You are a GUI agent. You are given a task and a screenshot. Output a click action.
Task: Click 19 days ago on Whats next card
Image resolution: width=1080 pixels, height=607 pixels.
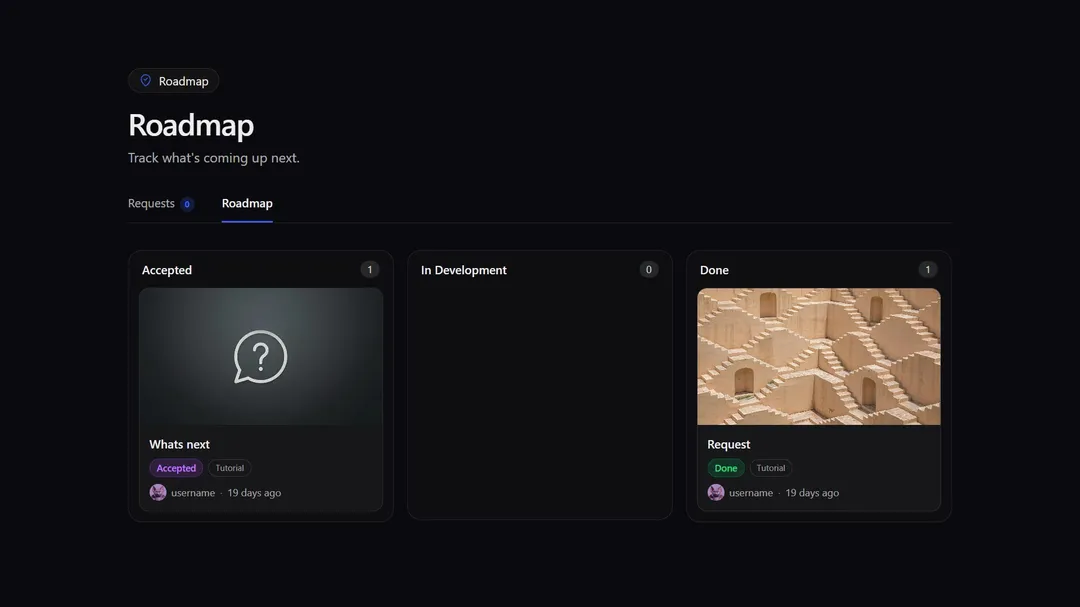pyautogui.click(x=254, y=493)
